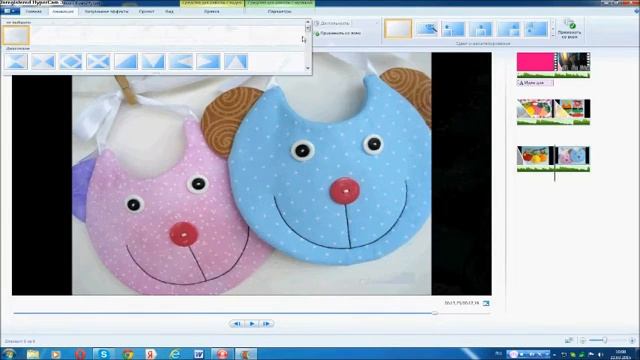Choose the diagonal wipe transition
Screen dimensions: 640x360
pyautogui.click(x=126, y=62)
